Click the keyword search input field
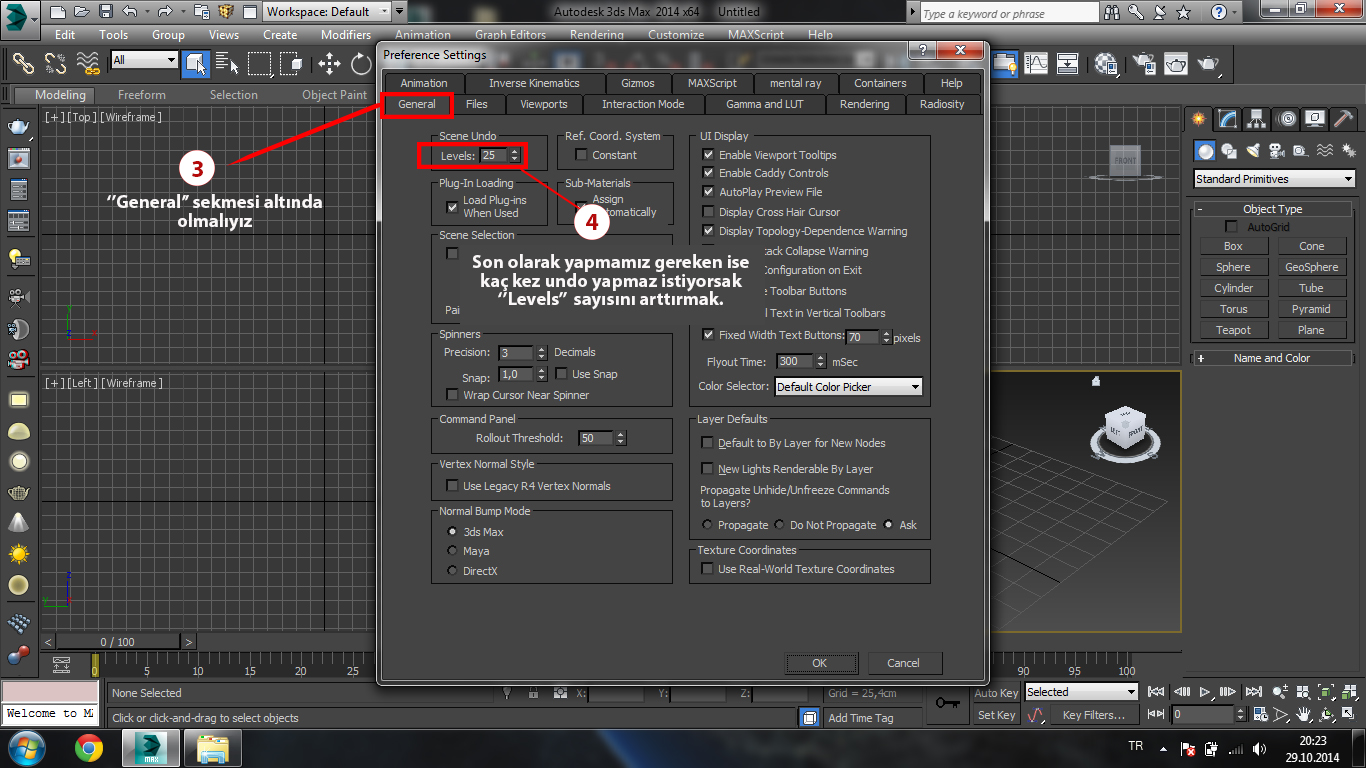The width and height of the screenshot is (1366, 768). [x=1010, y=13]
